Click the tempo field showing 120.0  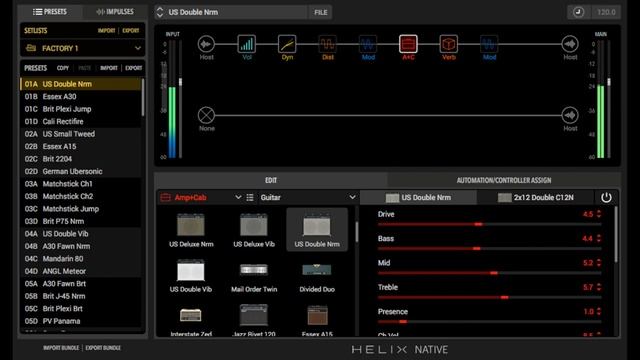pos(606,12)
